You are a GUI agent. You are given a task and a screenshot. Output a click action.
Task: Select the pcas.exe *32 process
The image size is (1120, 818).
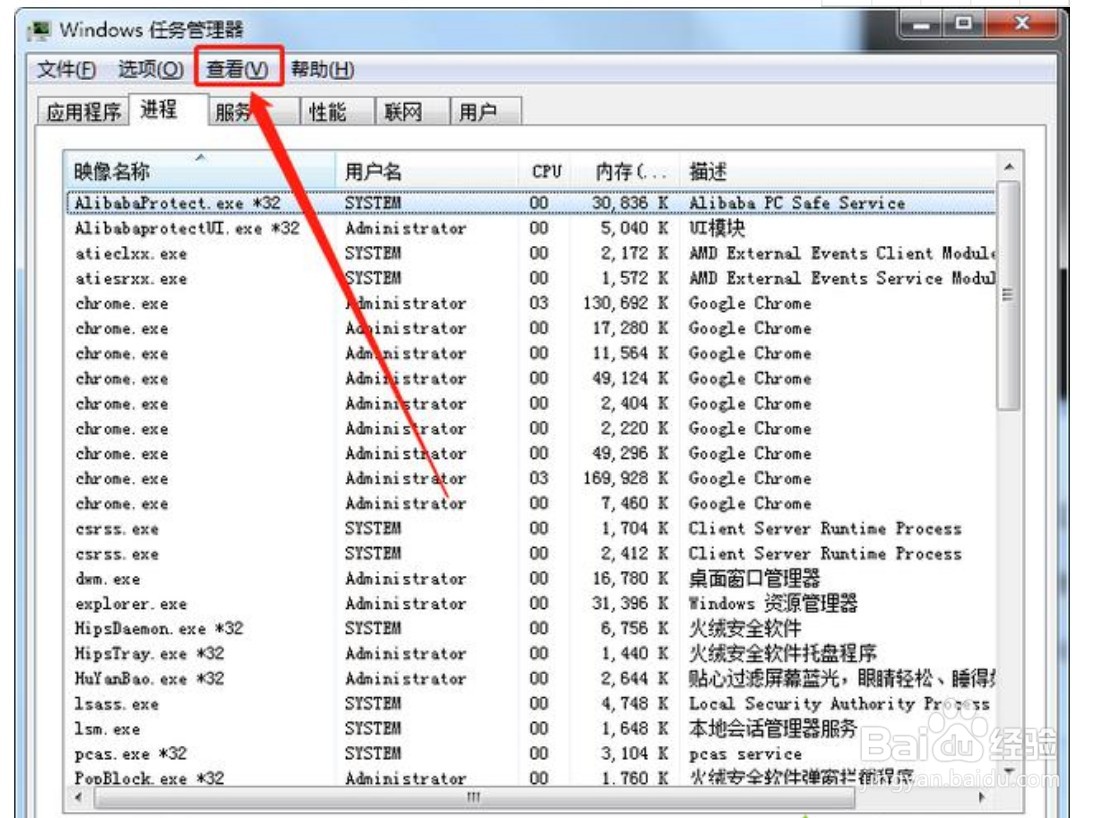coord(531,754)
